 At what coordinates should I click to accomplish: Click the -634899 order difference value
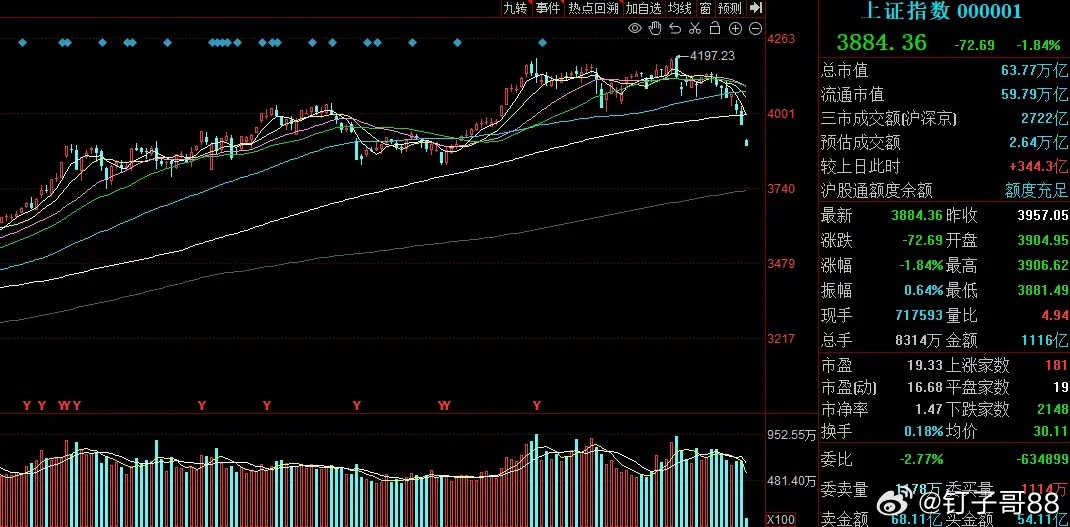pyautogui.click(x=1042, y=459)
